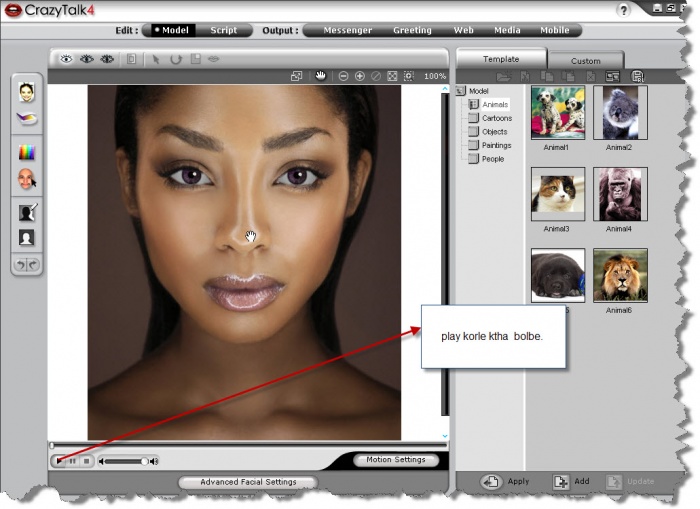Mute using the left speaker icon
The height and width of the screenshot is (509, 700).
pyautogui.click(x=101, y=461)
